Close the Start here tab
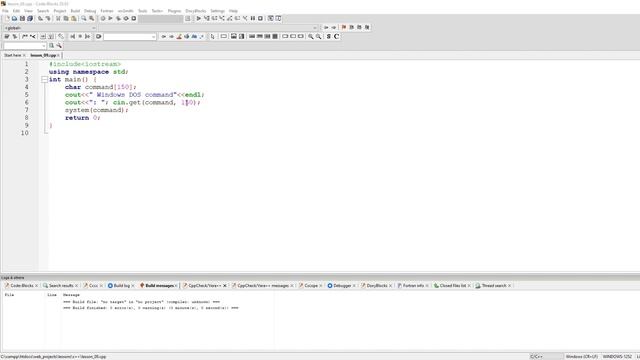640x360 pixels. [24, 55]
